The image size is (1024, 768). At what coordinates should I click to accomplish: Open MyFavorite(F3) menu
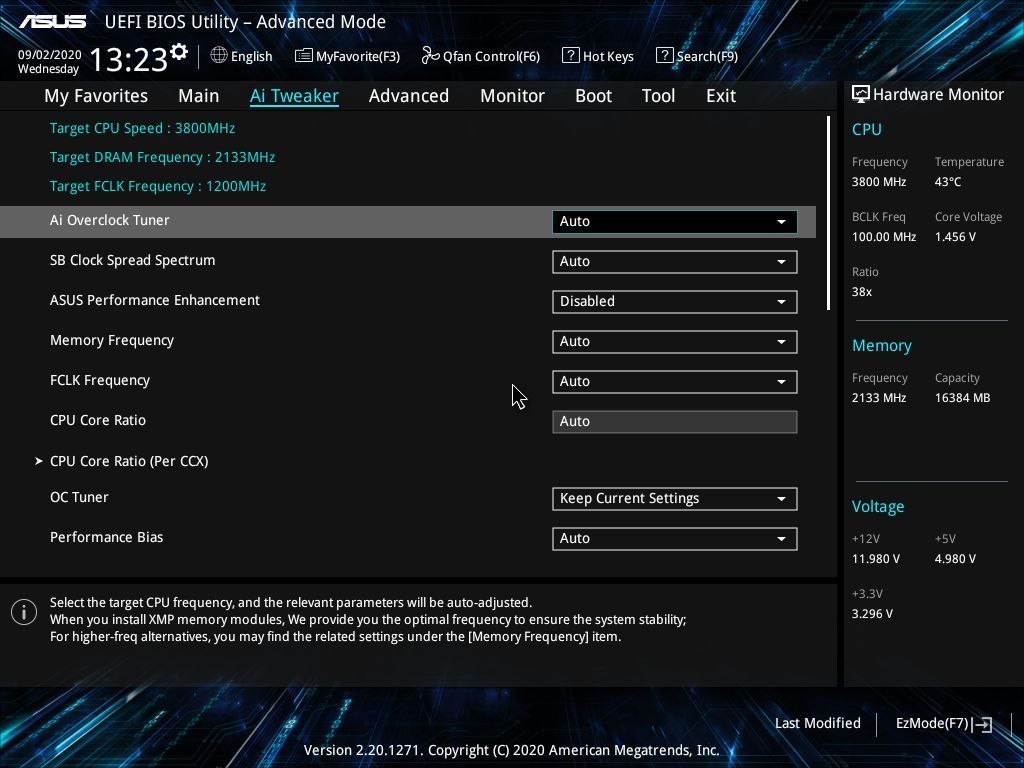[x=358, y=56]
